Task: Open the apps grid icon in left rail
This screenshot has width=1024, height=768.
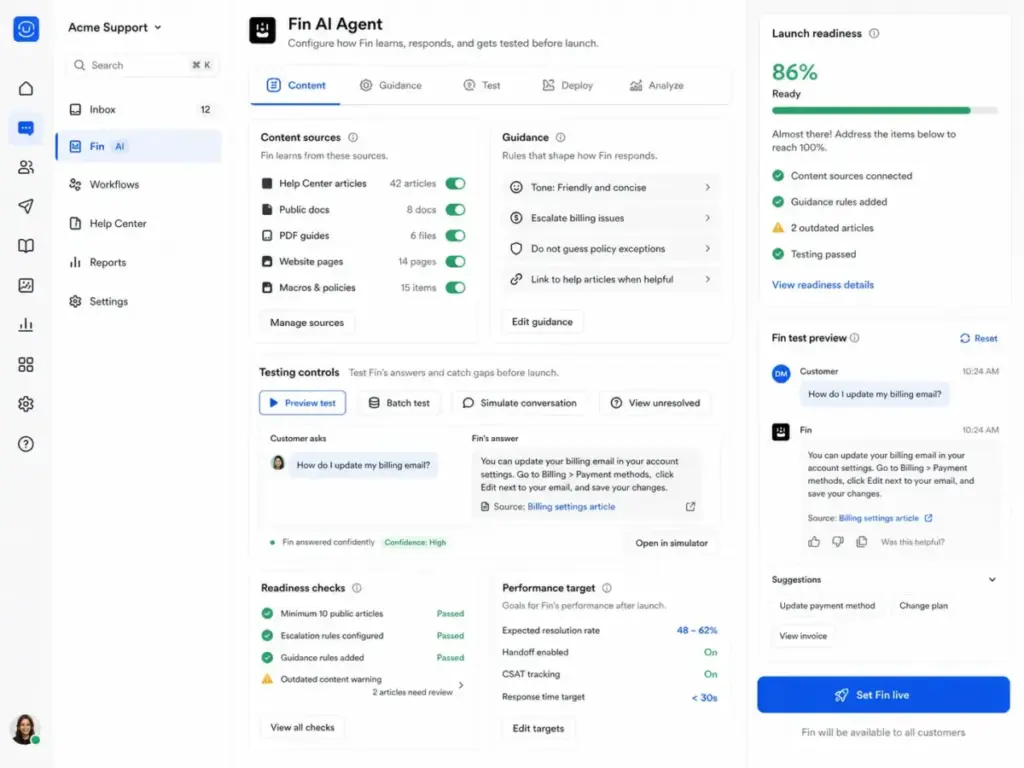Action: [x=25, y=364]
